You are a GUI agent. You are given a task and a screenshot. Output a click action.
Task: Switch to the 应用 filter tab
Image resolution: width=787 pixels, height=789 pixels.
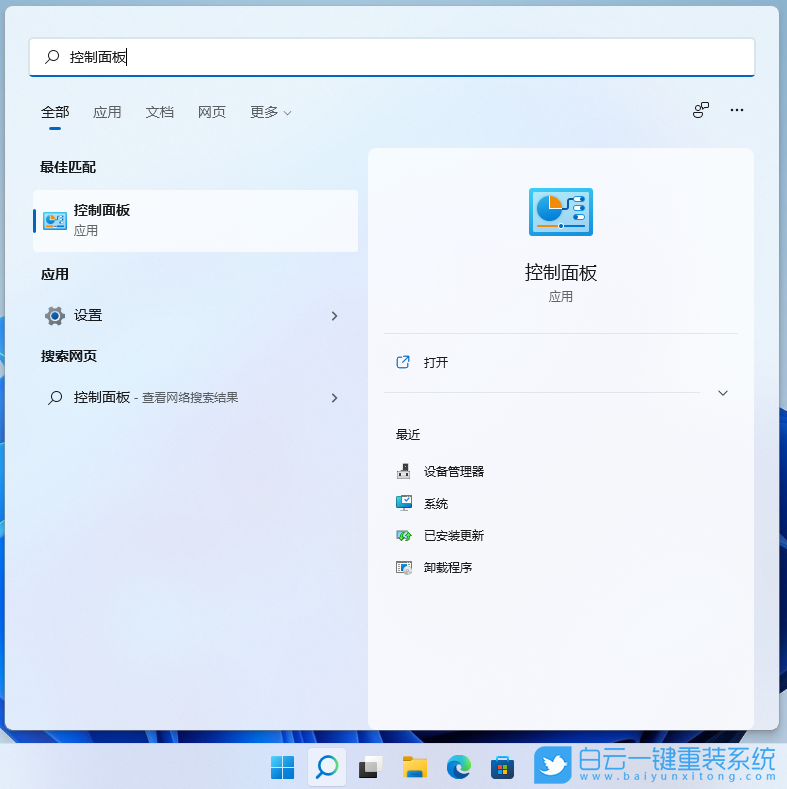click(x=107, y=112)
